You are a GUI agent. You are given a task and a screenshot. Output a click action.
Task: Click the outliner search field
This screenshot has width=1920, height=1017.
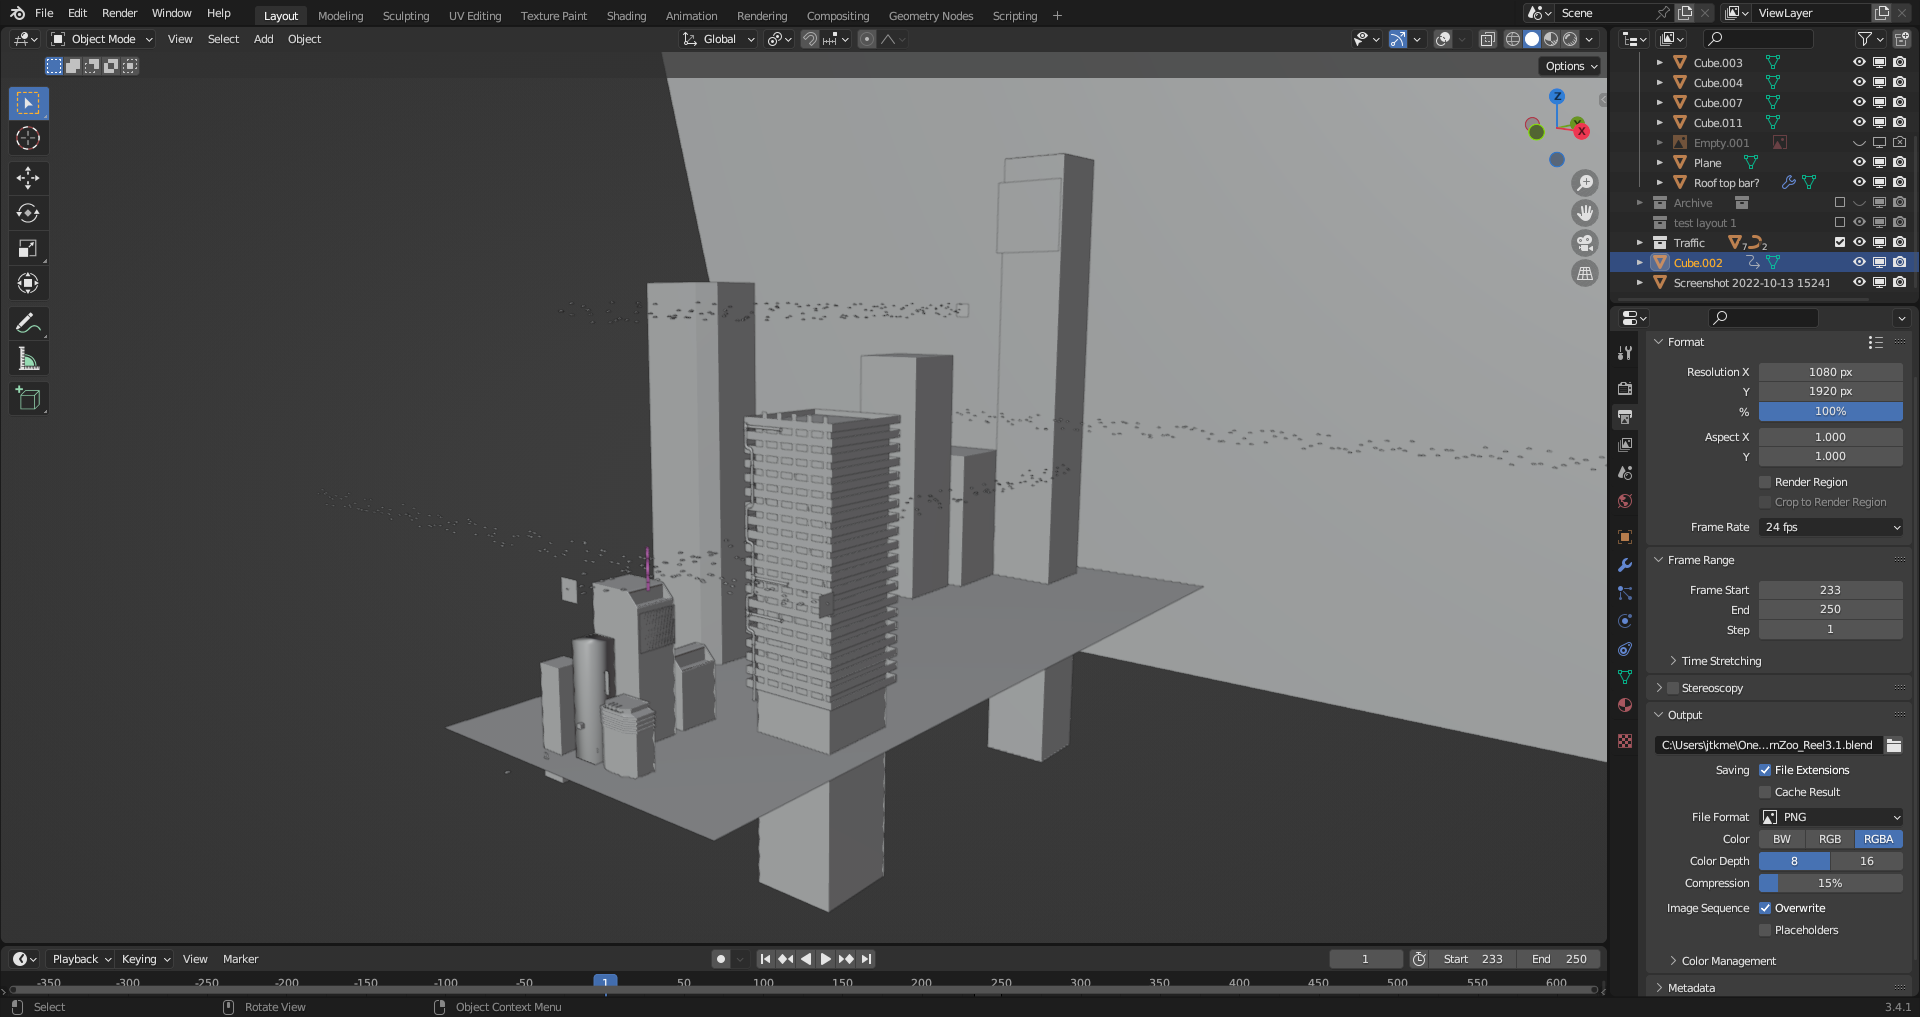click(x=1758, y=39)
